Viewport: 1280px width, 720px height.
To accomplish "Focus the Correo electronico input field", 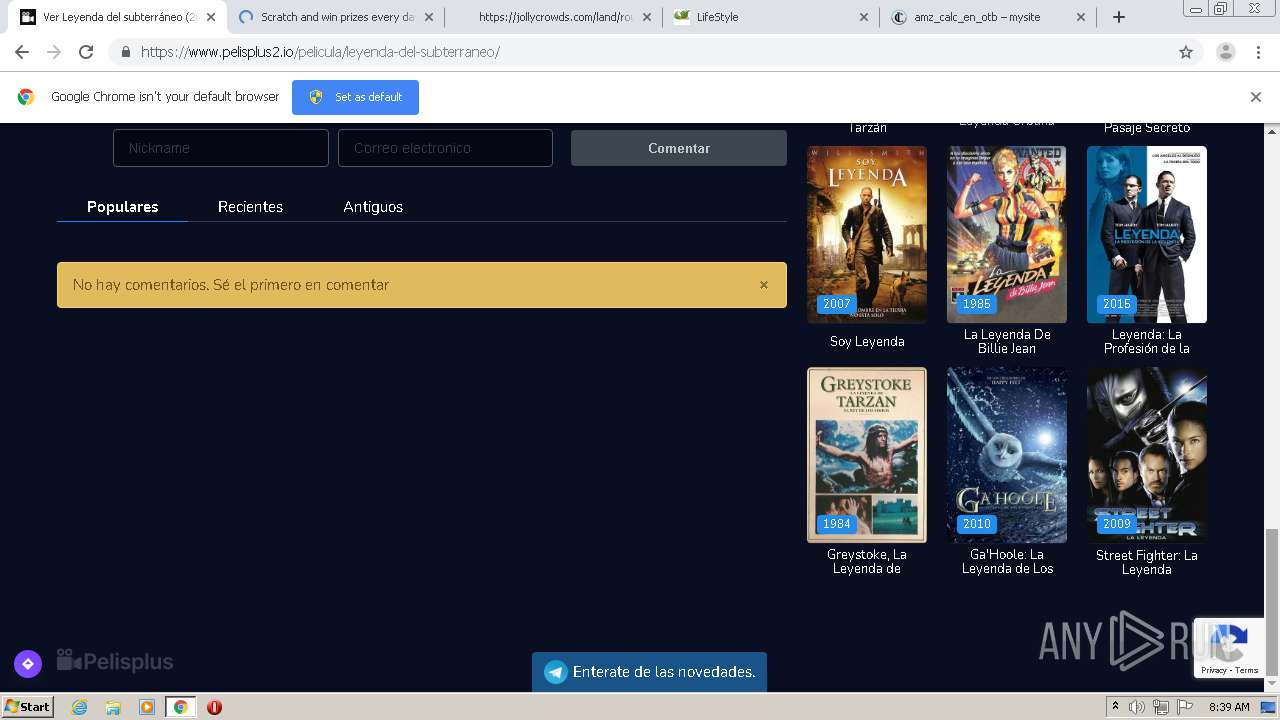I will (x=445, y=148).
